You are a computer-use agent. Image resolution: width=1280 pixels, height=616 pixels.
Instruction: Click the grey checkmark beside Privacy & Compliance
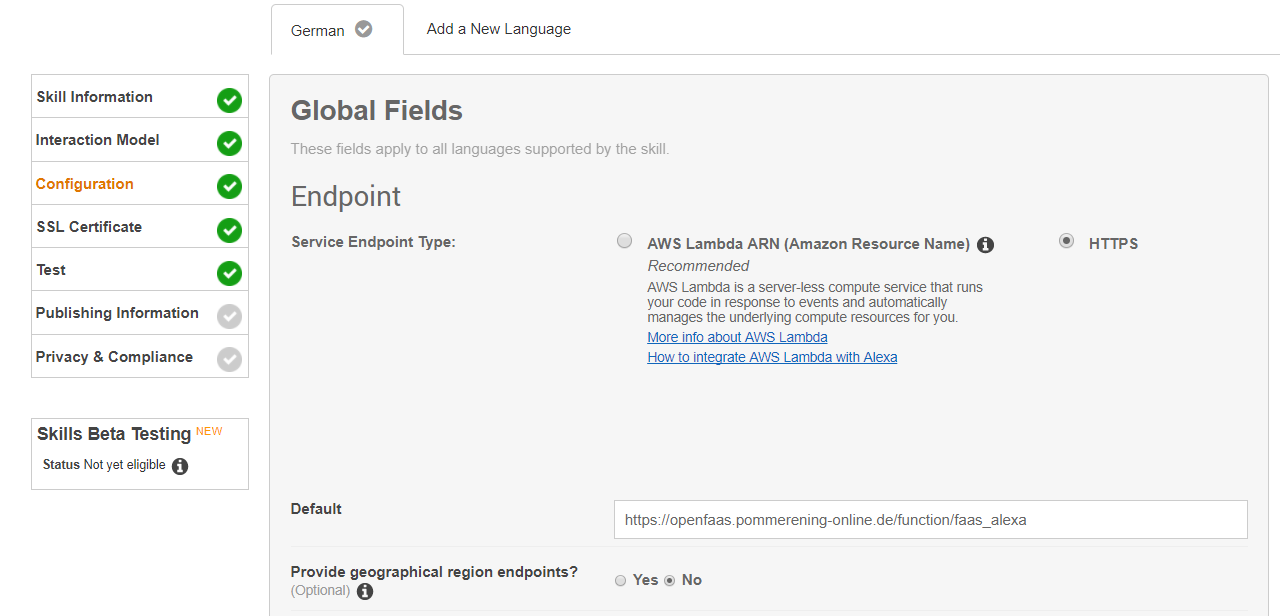pos(230,359)
